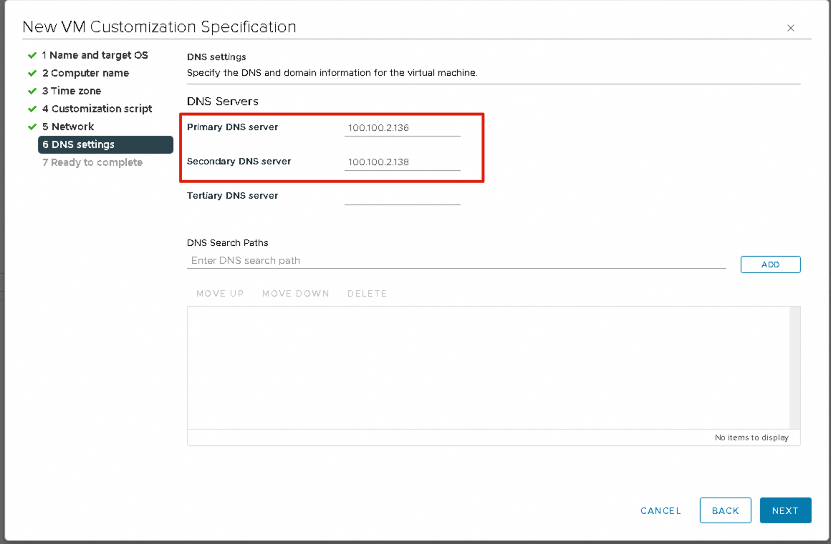Click into the Tertiary DNS server field
This screenshot has width=832, height=544.
click(x=402, y=196)
